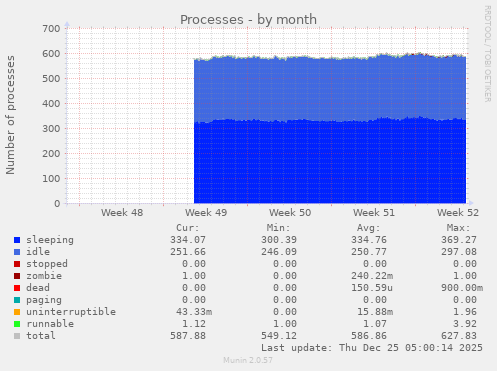Viewport: 497px width, 371px height.
Task: Click the runnable average value 1.07
Action: pyautogui.click(x=375, y=324)
